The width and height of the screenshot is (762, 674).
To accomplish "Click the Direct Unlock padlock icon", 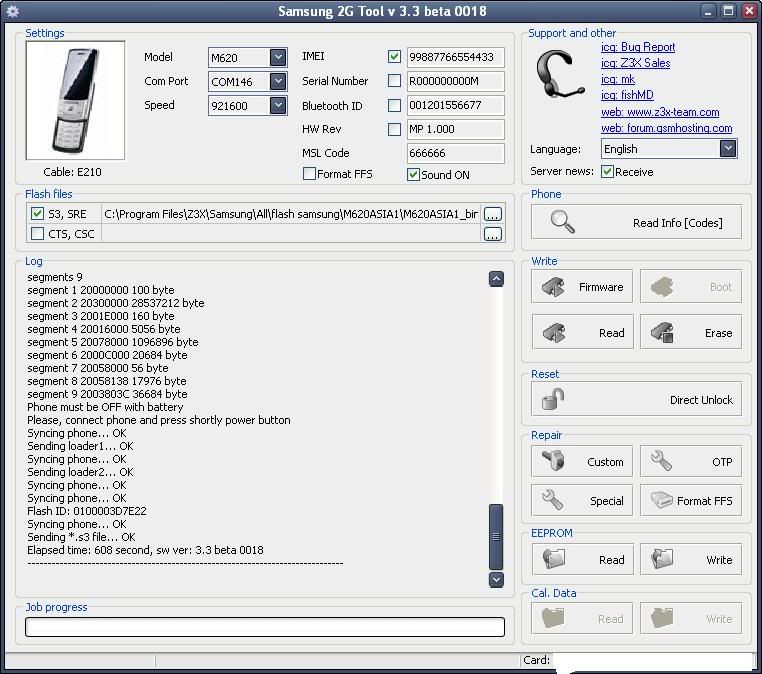I will click(x=553, y=399).
